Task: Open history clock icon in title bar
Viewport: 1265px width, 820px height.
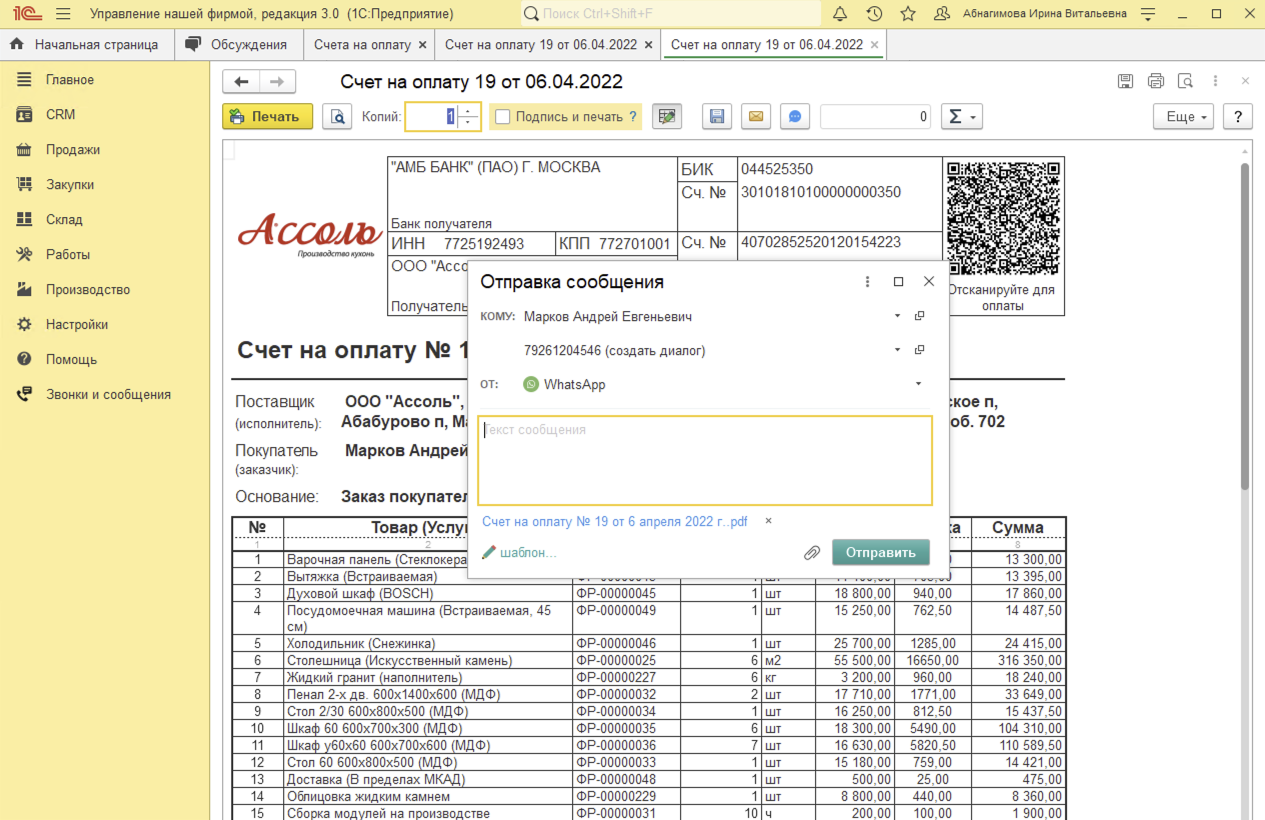Action: 874,14
